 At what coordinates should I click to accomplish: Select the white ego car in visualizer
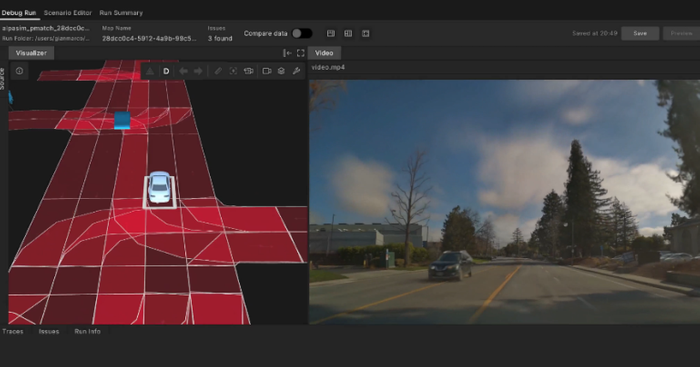pyautogui.click(x=159, y=188)
